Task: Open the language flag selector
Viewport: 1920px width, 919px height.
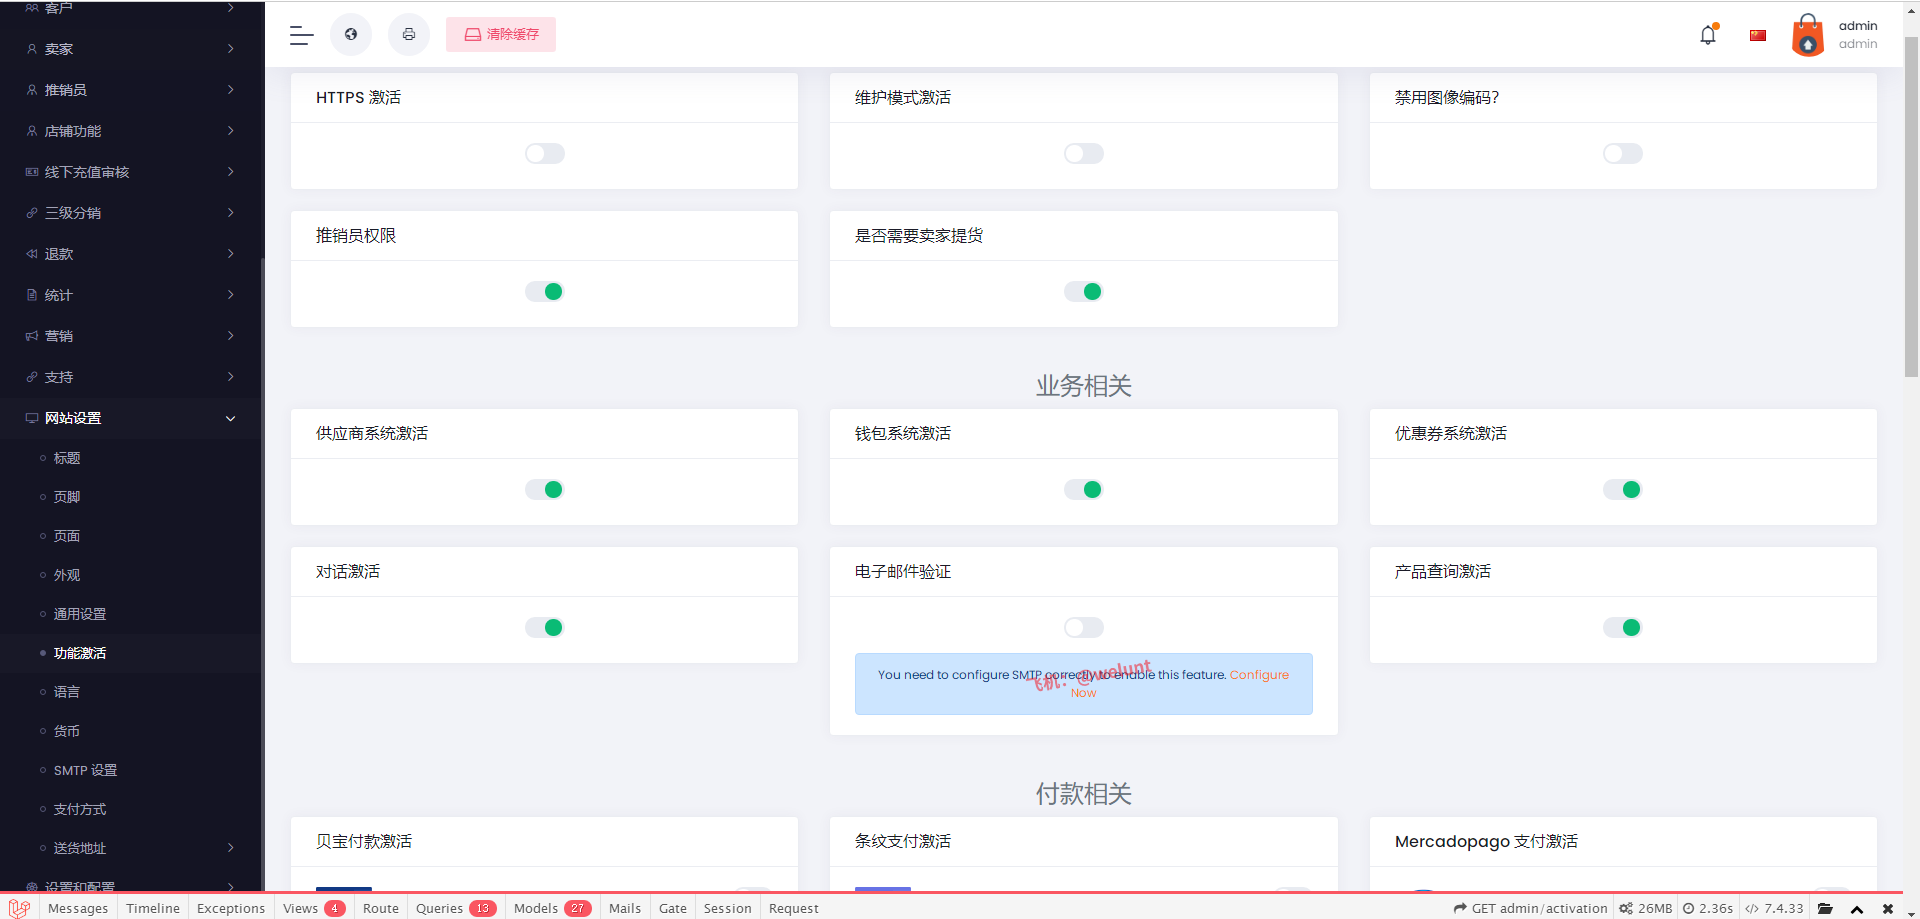Action: point(1758,35)
